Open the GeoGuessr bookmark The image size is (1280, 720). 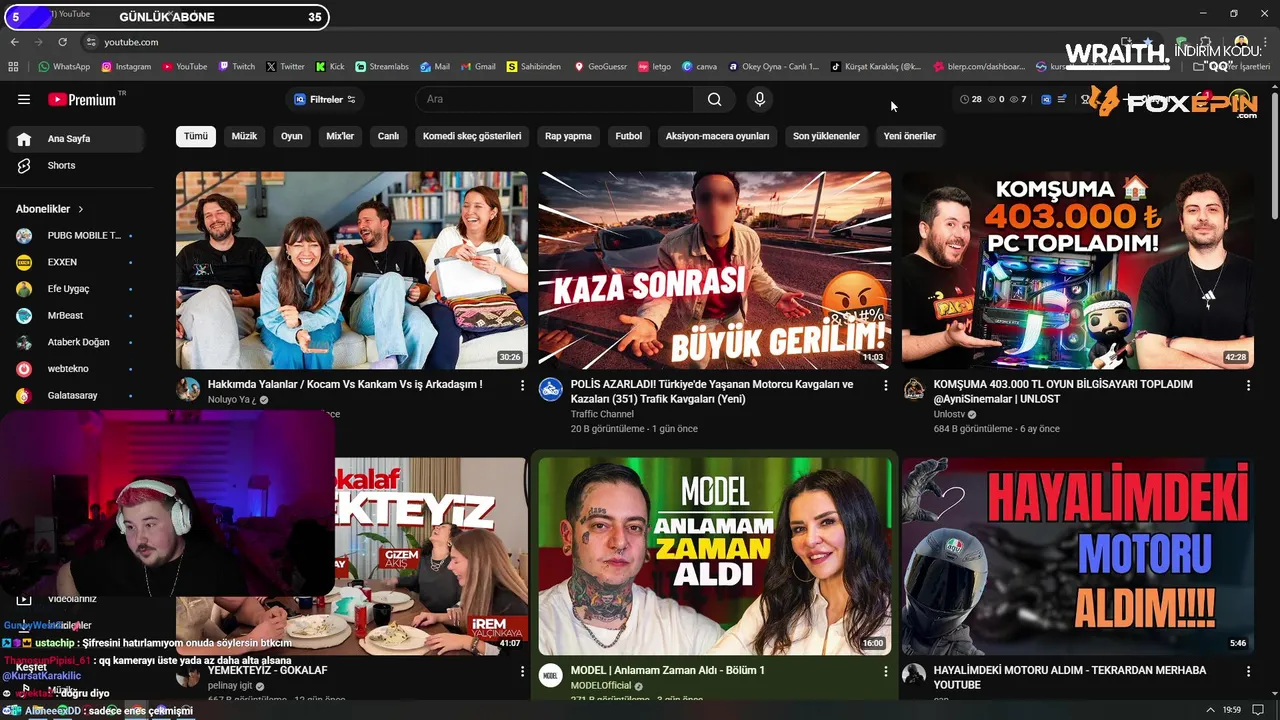tap(600, 67)
